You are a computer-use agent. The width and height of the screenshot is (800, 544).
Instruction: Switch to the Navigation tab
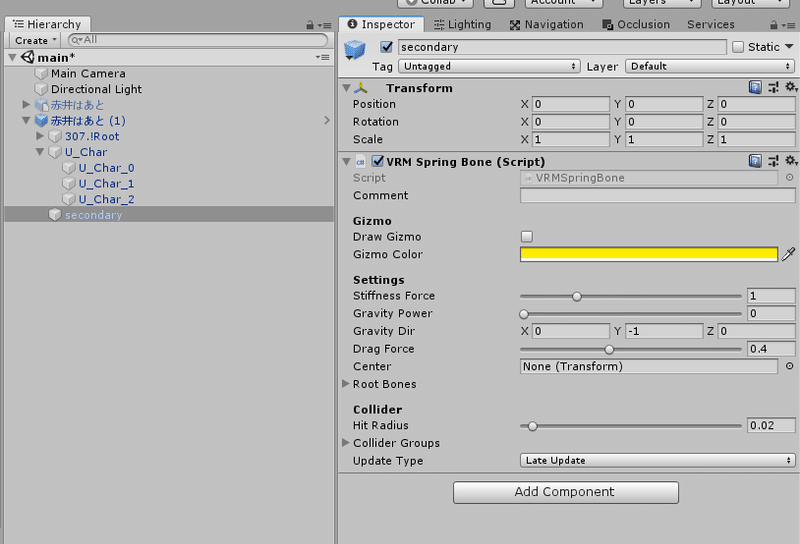coord(546,24)
